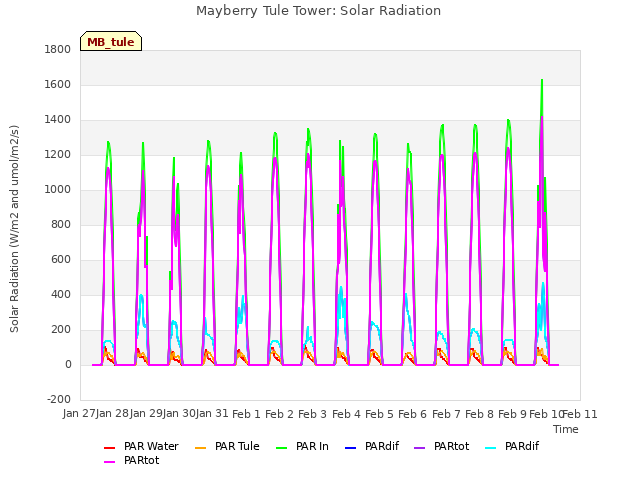Click the 0 y-axis tick label
The height and width of the screenshot is (480, 640).
pyautogui.click(x=68, y=364)
